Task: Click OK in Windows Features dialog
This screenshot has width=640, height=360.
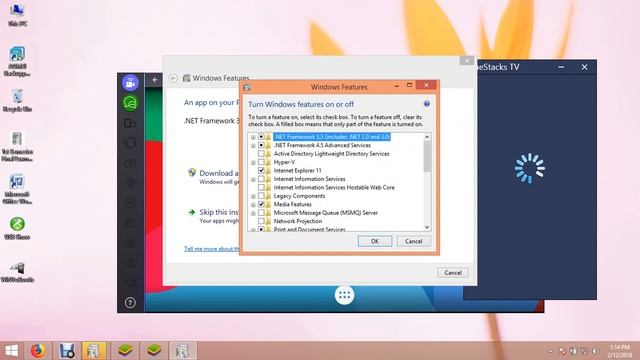Action: [375, 241]
